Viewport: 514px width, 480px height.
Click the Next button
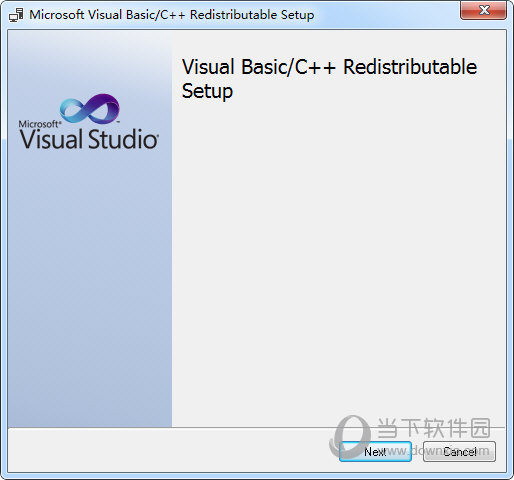pyautogui.click(x=375, y=451)
